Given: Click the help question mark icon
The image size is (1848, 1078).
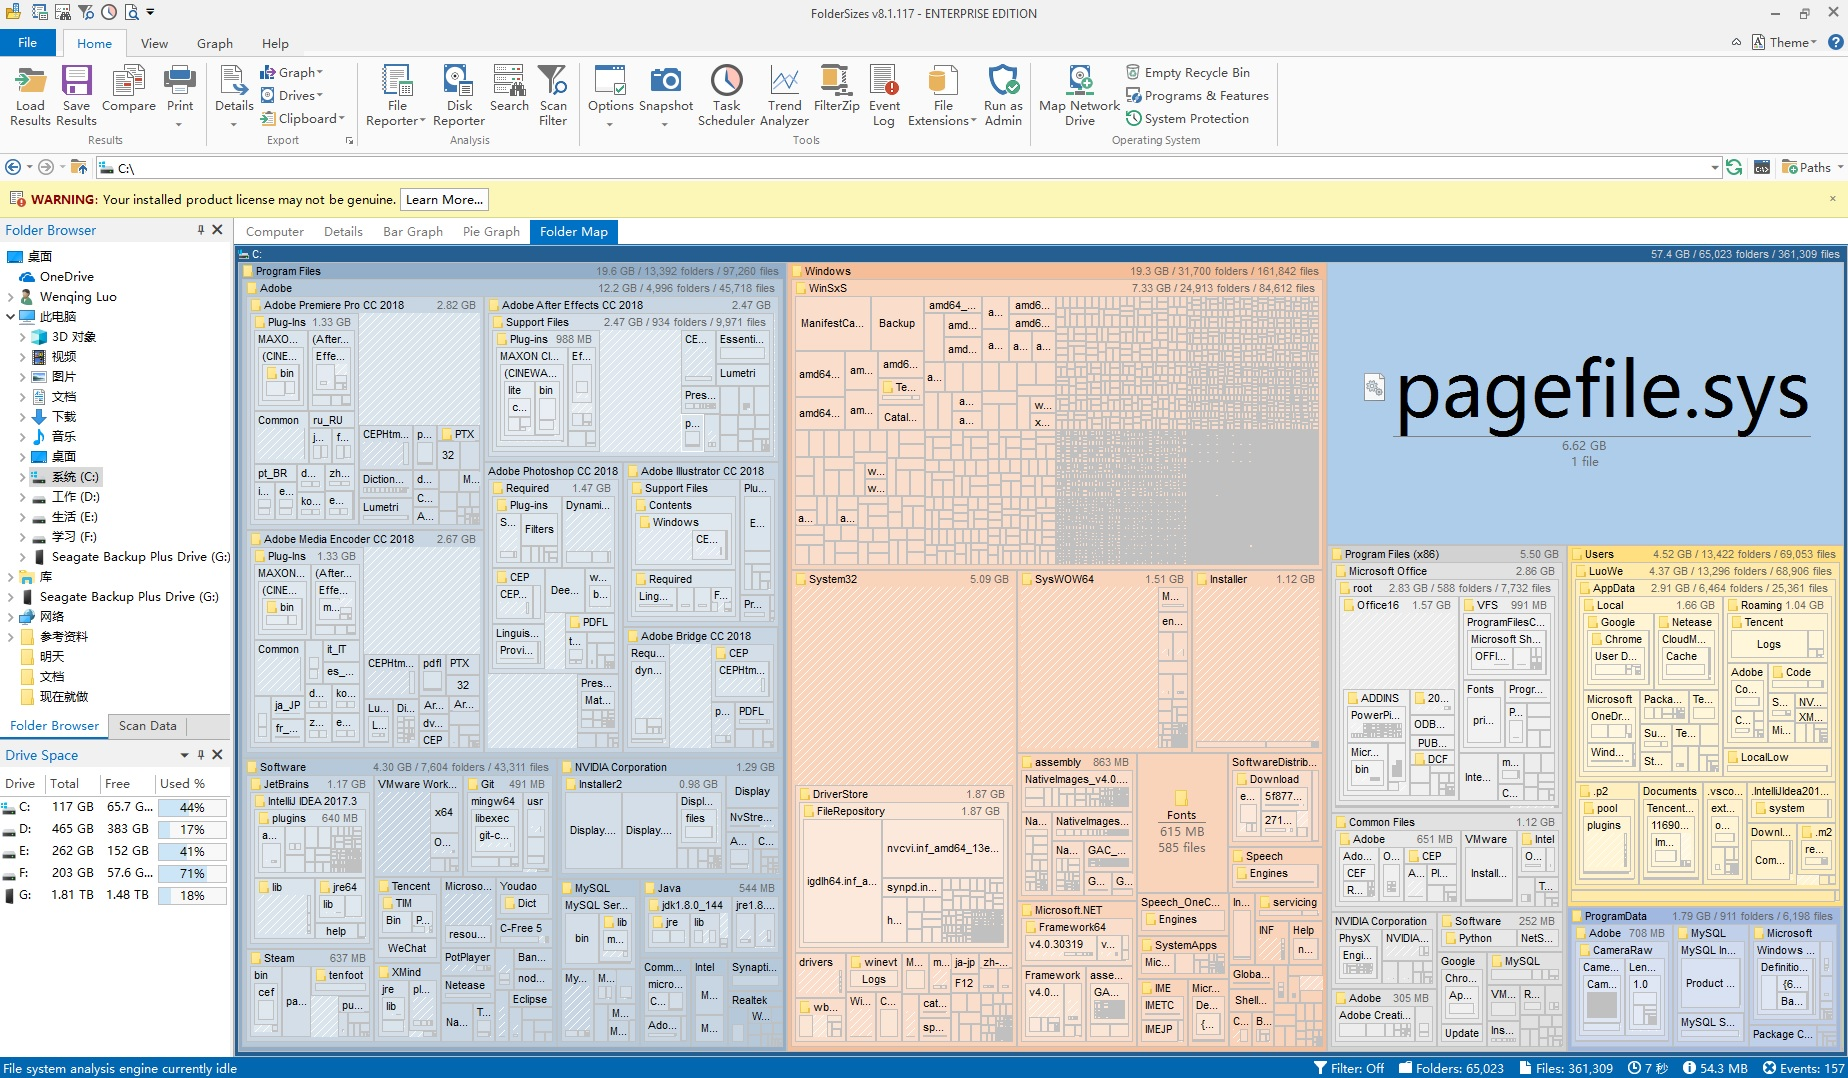Looking at the screenshot, I should tap(1836, 42).
